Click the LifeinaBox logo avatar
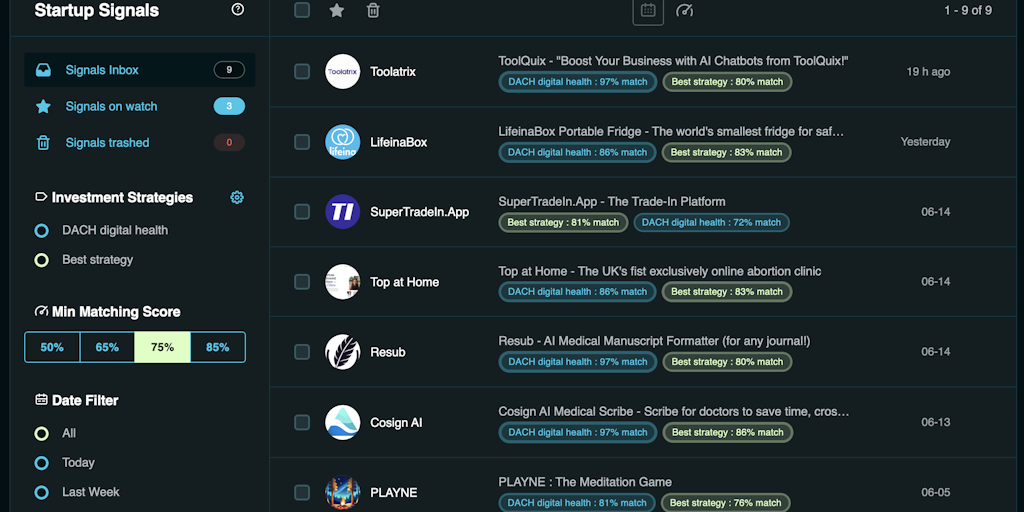 (x=343, y=142)
